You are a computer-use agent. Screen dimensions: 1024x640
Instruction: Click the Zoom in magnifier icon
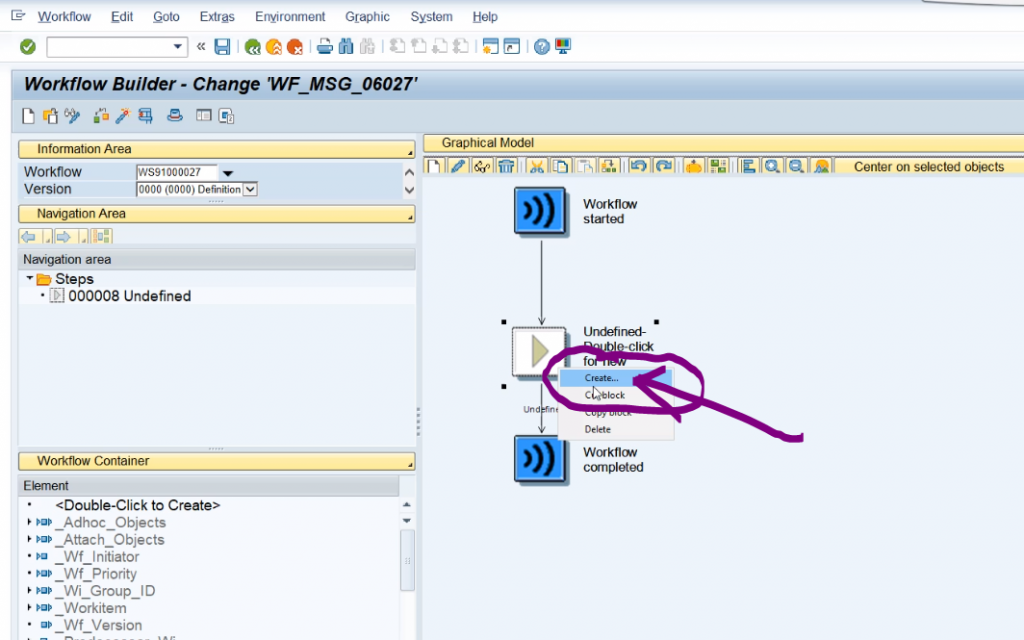click(772, 167)
